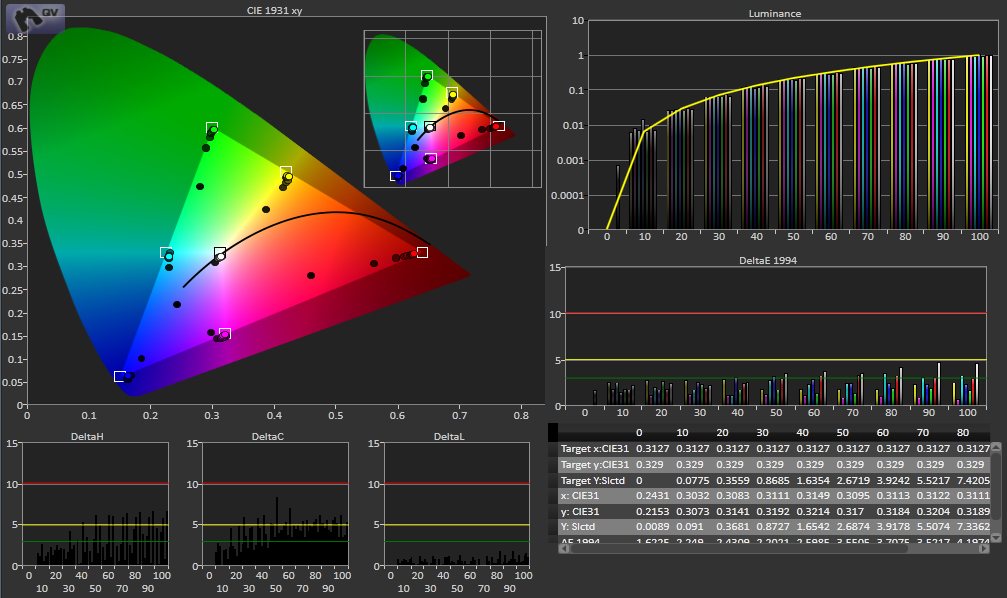
Task: Click the table's scroll up arrow
Action: pyautogui.click(x=996, y=446)
